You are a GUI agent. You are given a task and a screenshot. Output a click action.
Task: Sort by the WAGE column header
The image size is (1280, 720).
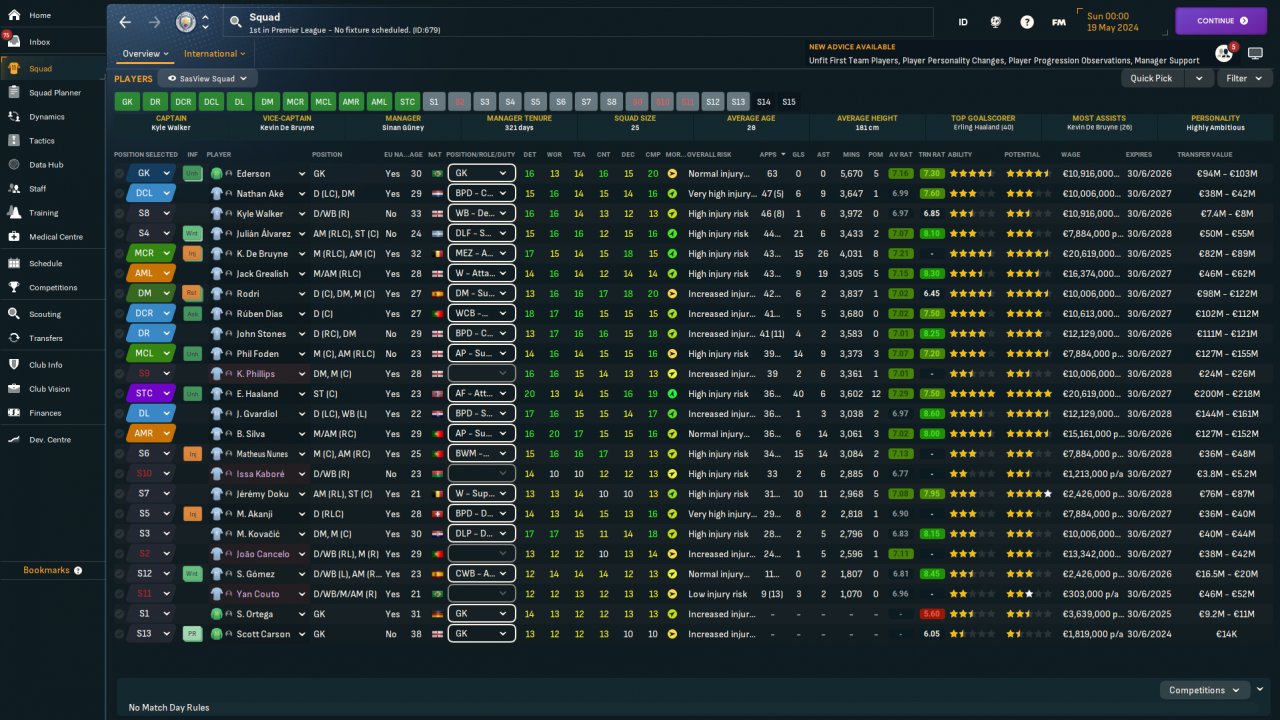coord(1070,155)
